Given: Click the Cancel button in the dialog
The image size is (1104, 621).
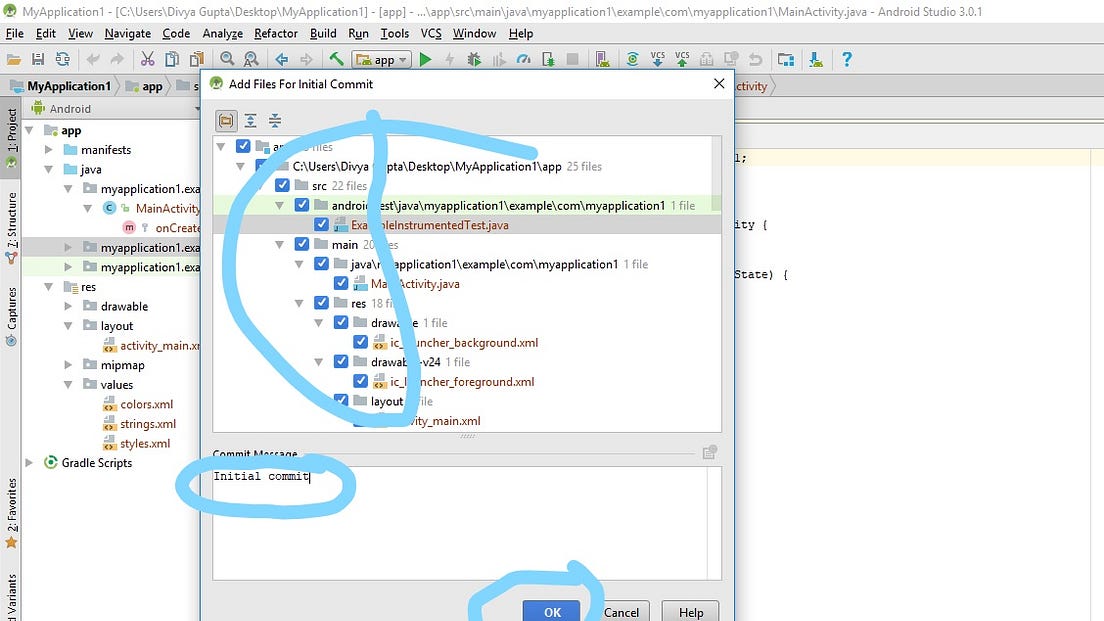Looking at the screenshot, I should coord(621,612).
